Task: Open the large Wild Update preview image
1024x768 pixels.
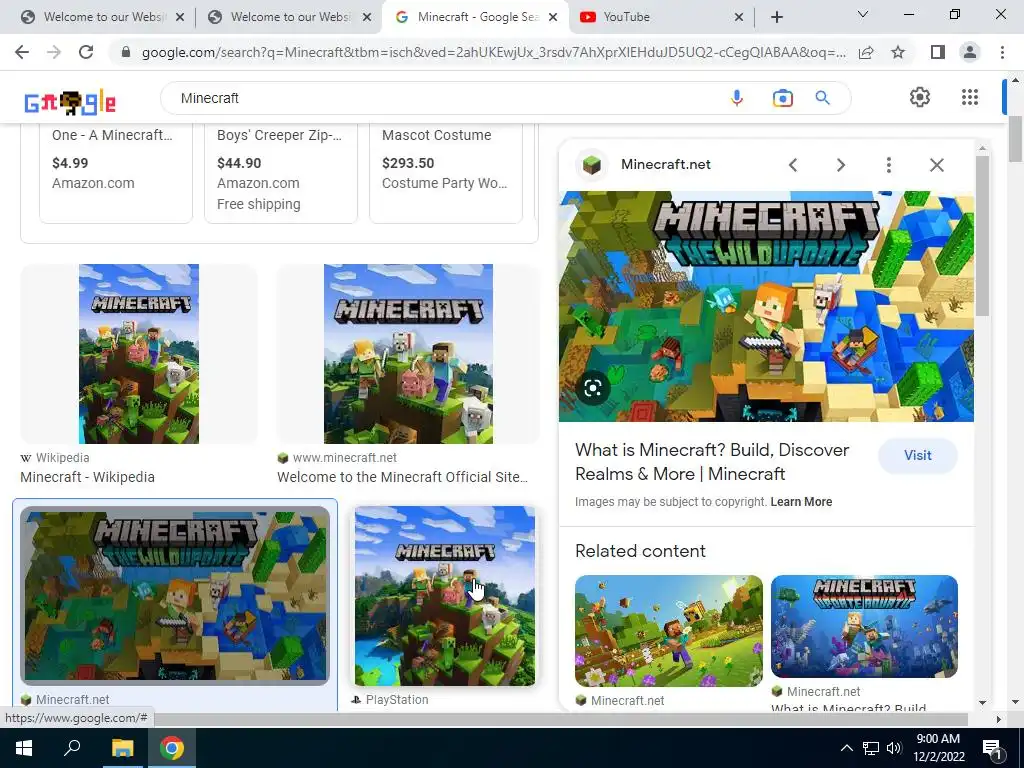Action: point(766,306)
